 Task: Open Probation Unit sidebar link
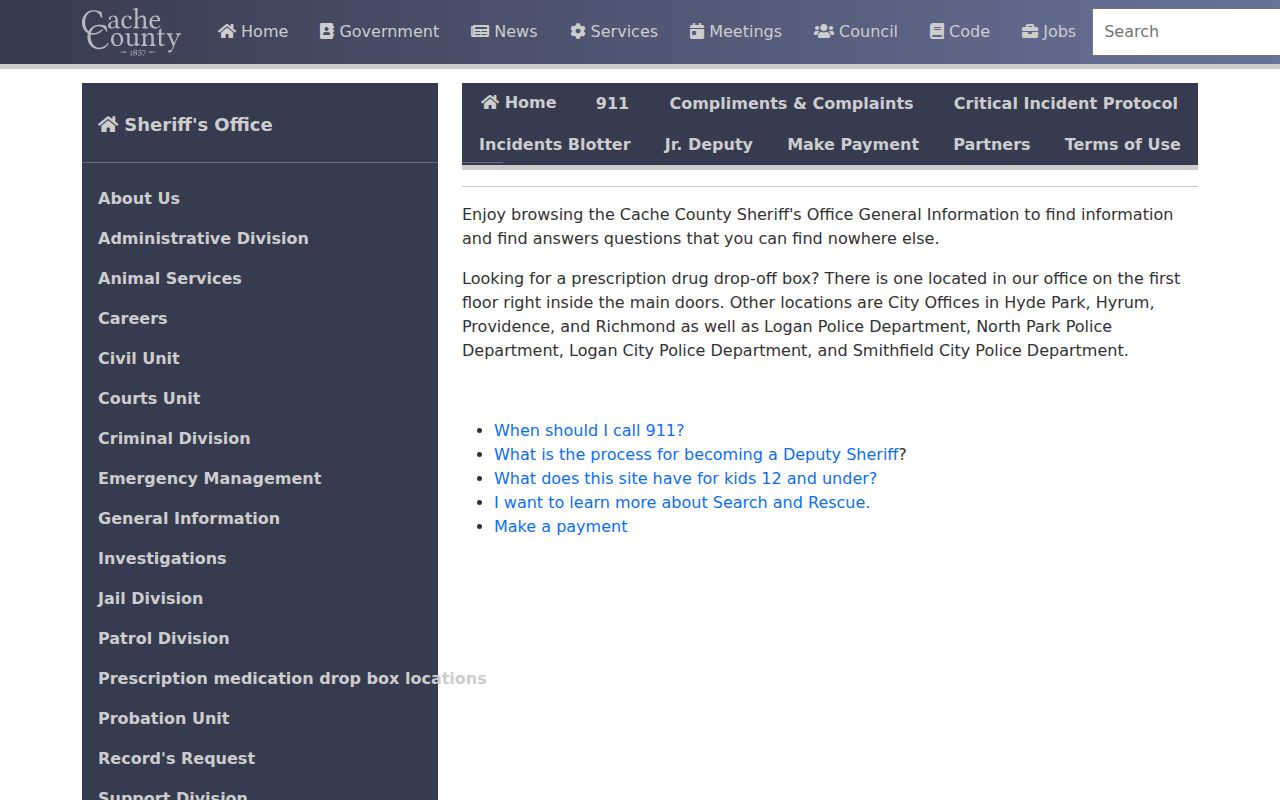coord(164,718)
